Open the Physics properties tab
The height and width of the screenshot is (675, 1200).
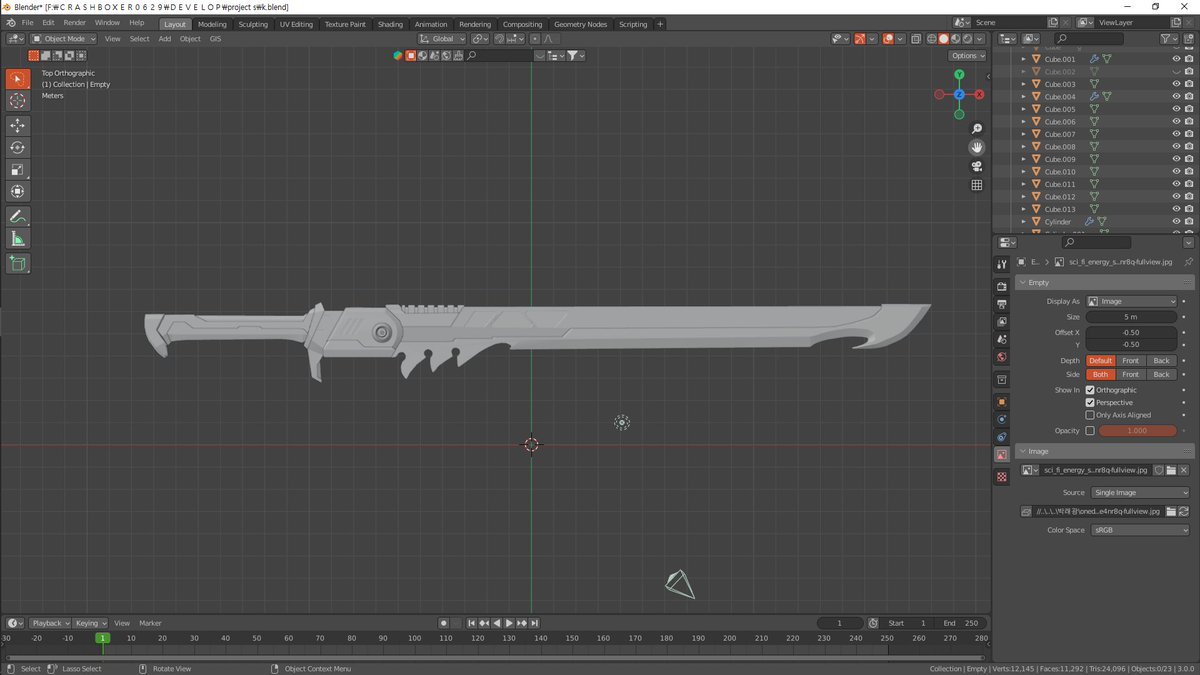[1002, 419]
